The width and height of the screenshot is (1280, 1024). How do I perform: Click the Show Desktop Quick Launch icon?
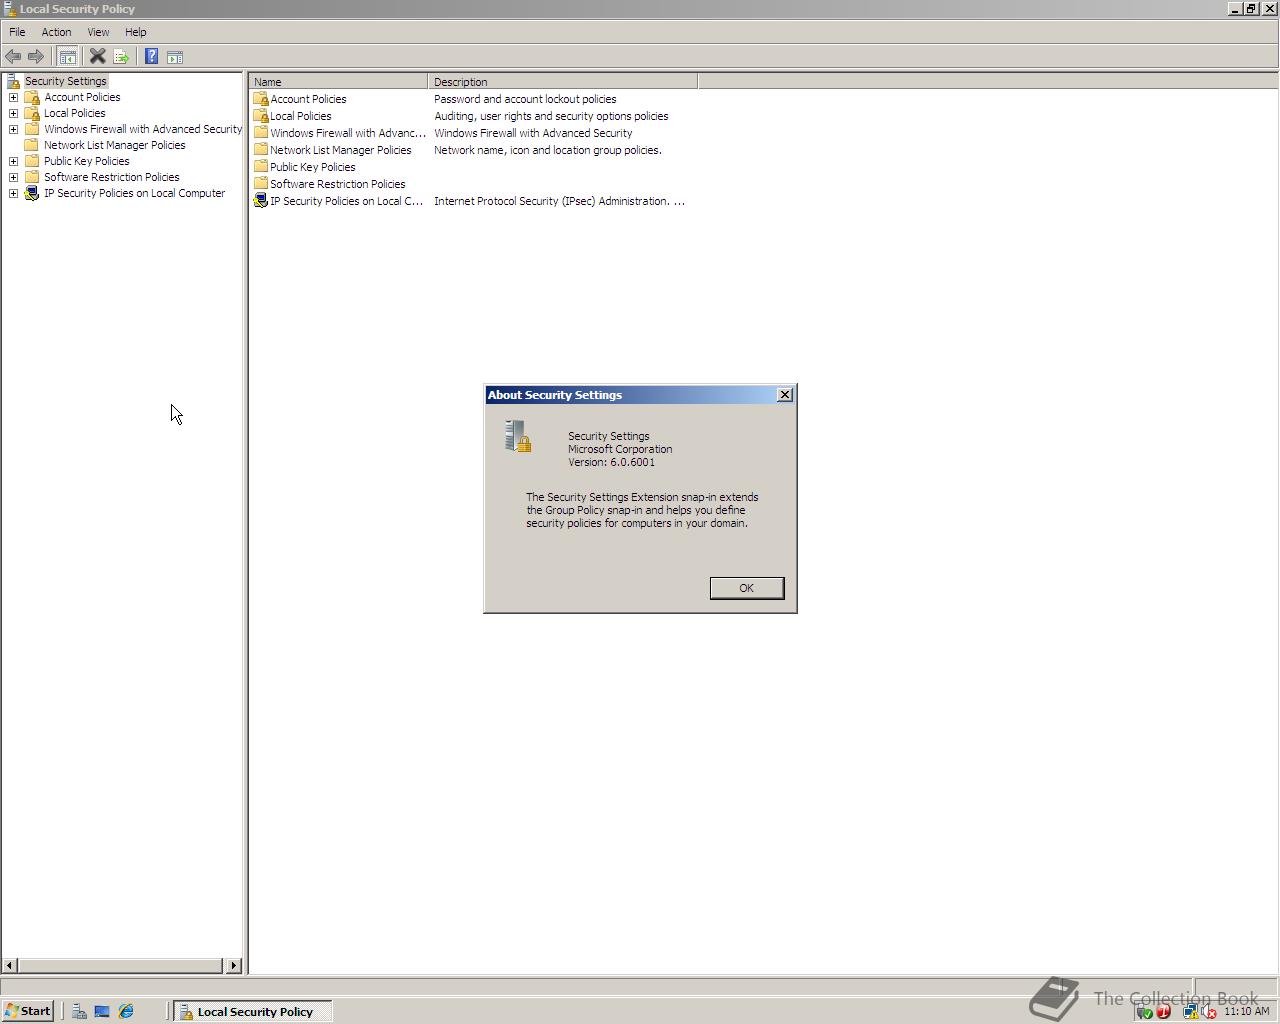(102, 1011)
